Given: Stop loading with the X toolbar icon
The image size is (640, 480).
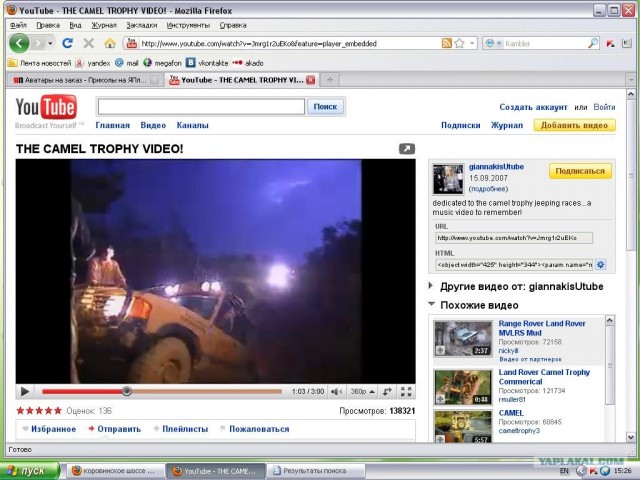Looking at the screenshot, I should tap(88, 43).
